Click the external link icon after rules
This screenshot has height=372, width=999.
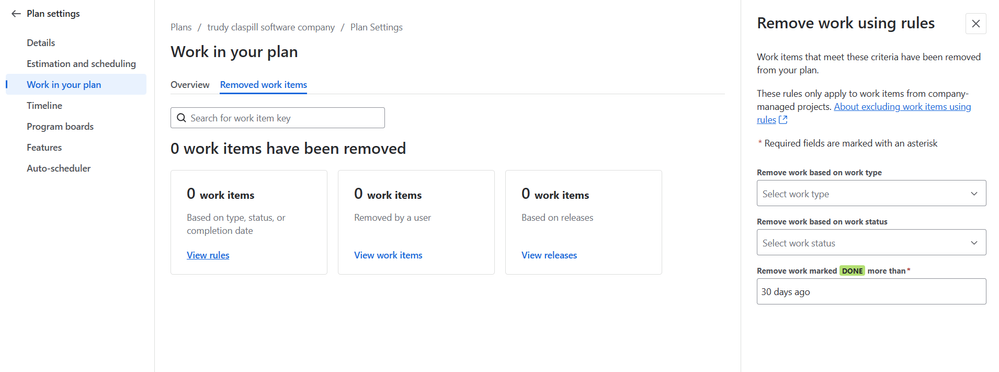point(783,120)
